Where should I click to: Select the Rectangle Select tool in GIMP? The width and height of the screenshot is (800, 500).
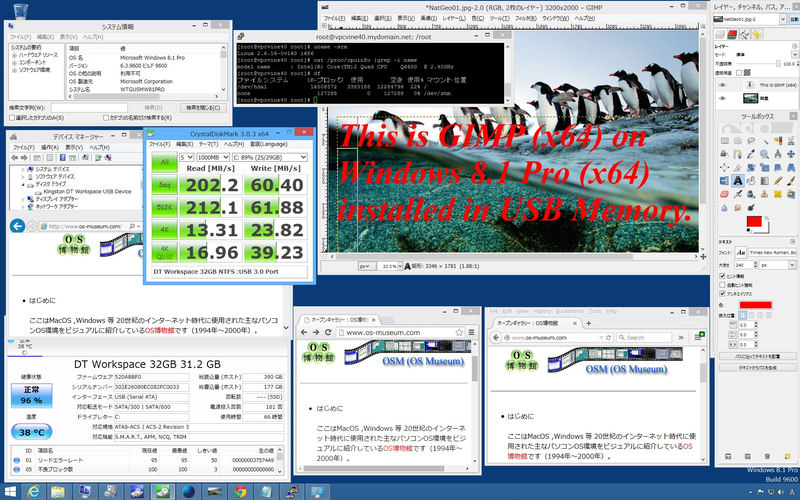coord(724,141)
